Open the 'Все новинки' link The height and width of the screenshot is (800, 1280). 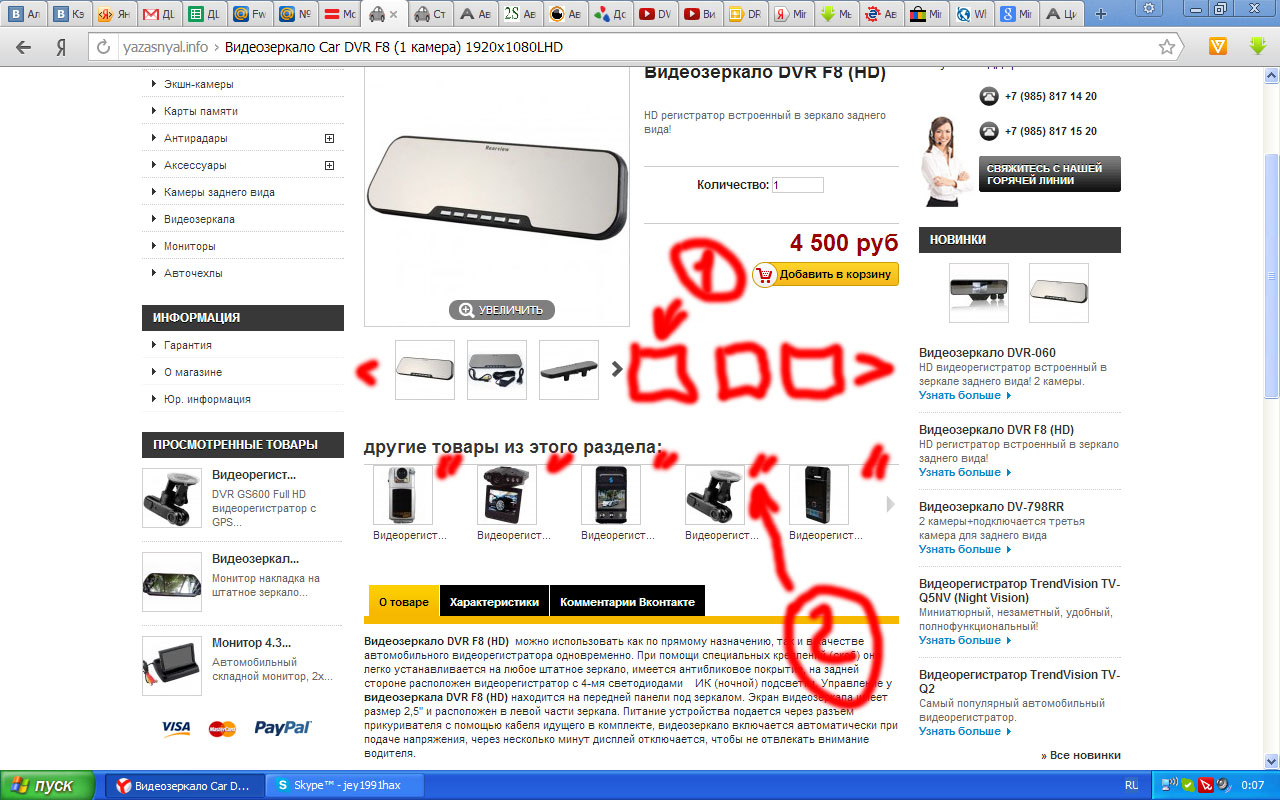[1081, 755]
